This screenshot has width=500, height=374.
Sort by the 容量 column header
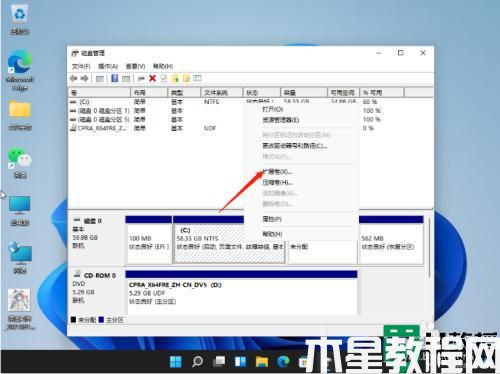pyautogui.click(x=304, y=92)
